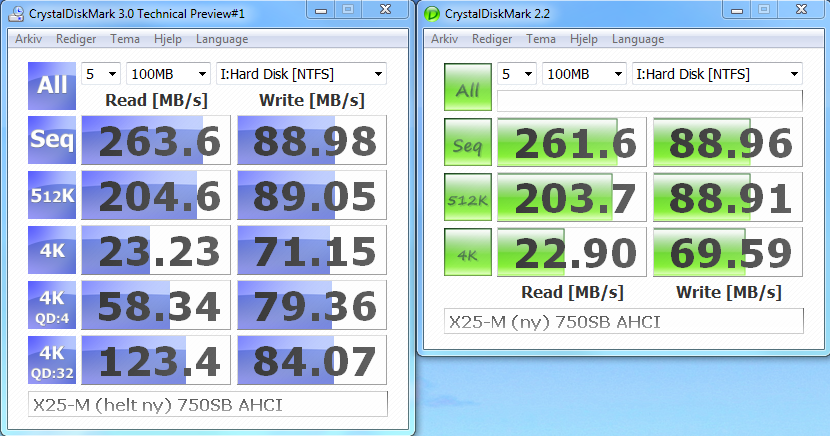The width and height of the screenshot is (830, 436).
Task: Click the 4K QD:4 write result 79.36
Action: tap(312, 305)
